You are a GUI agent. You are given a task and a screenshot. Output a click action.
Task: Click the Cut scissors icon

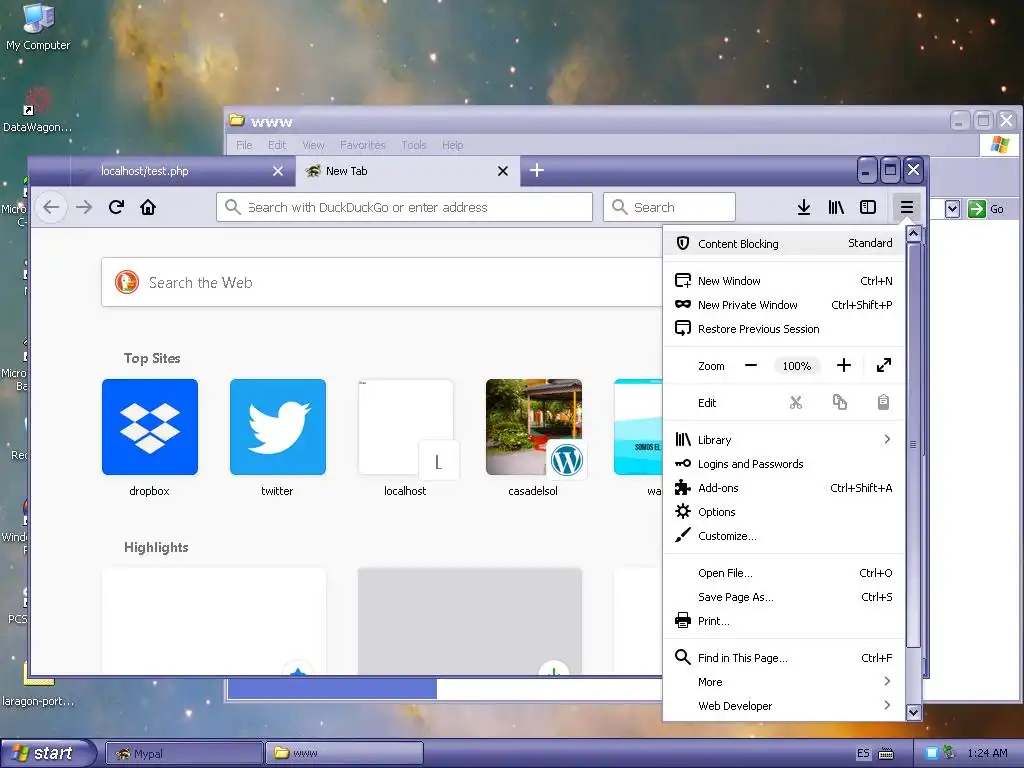point(795,403)
